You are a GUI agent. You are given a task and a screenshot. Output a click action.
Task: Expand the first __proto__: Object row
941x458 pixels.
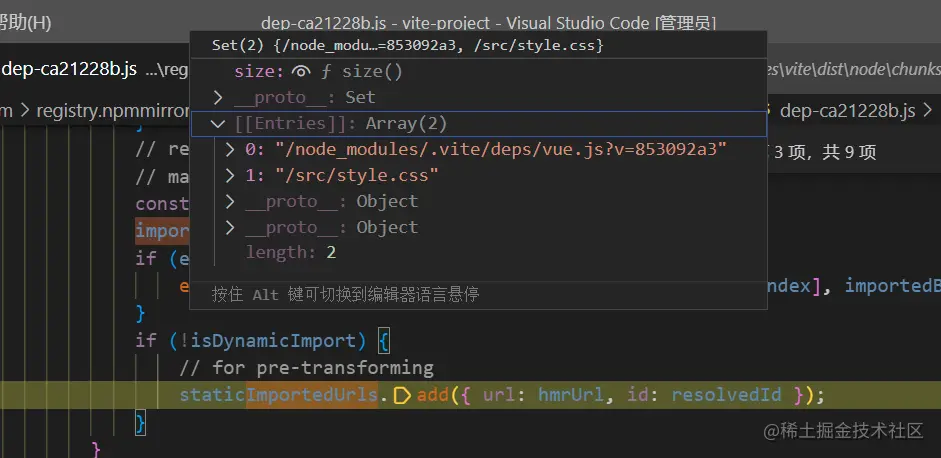tap(230, 202)
